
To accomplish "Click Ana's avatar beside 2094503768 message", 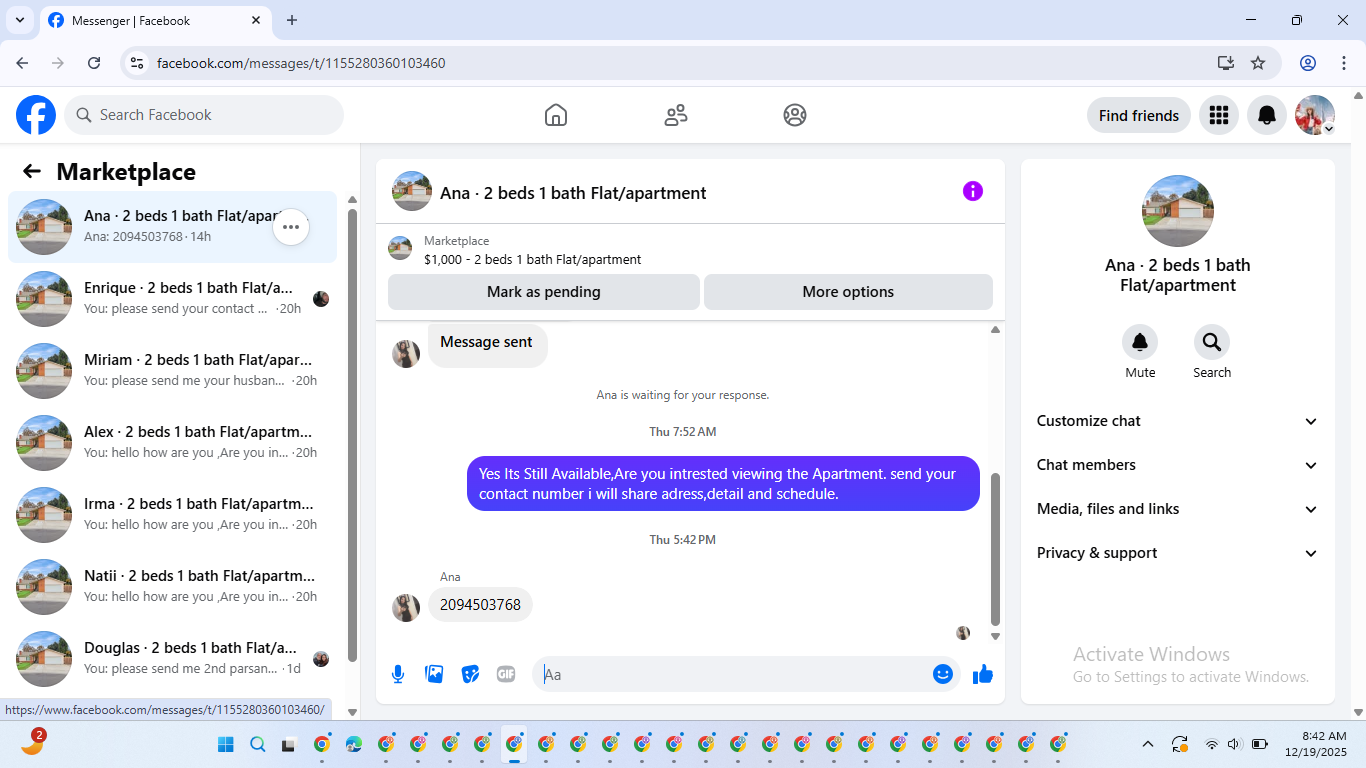I will pyautogui.click(x=406, y=607).
